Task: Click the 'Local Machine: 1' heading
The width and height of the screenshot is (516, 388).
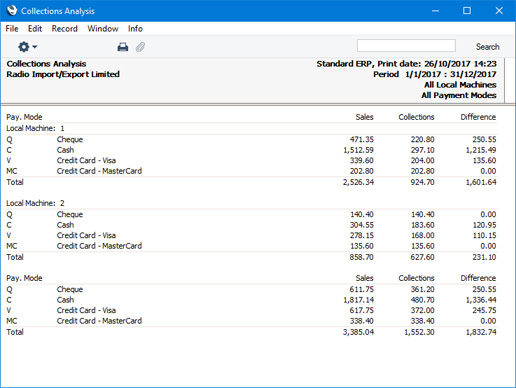Action: point(35,128)
